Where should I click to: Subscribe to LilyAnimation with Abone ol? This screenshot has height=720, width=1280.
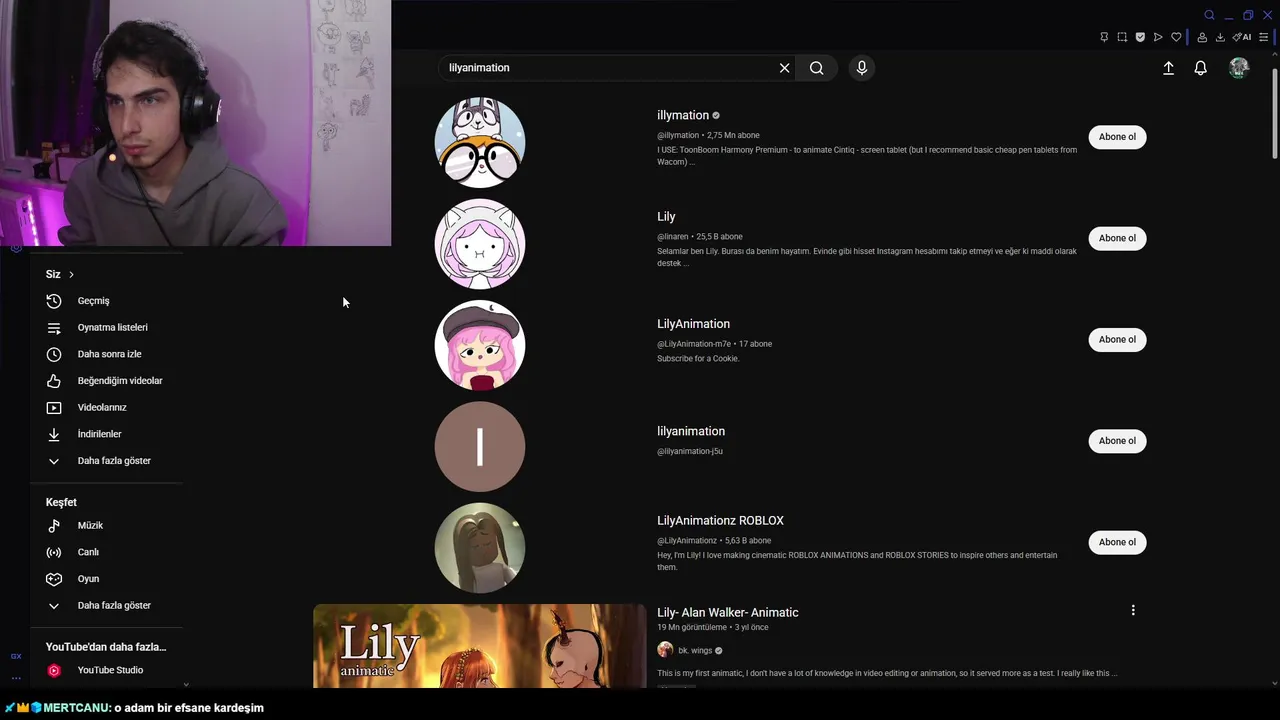tap(1117, 339)
